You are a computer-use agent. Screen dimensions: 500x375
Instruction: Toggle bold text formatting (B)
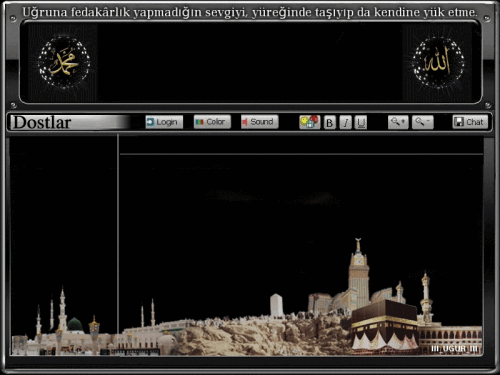[330, 123]
